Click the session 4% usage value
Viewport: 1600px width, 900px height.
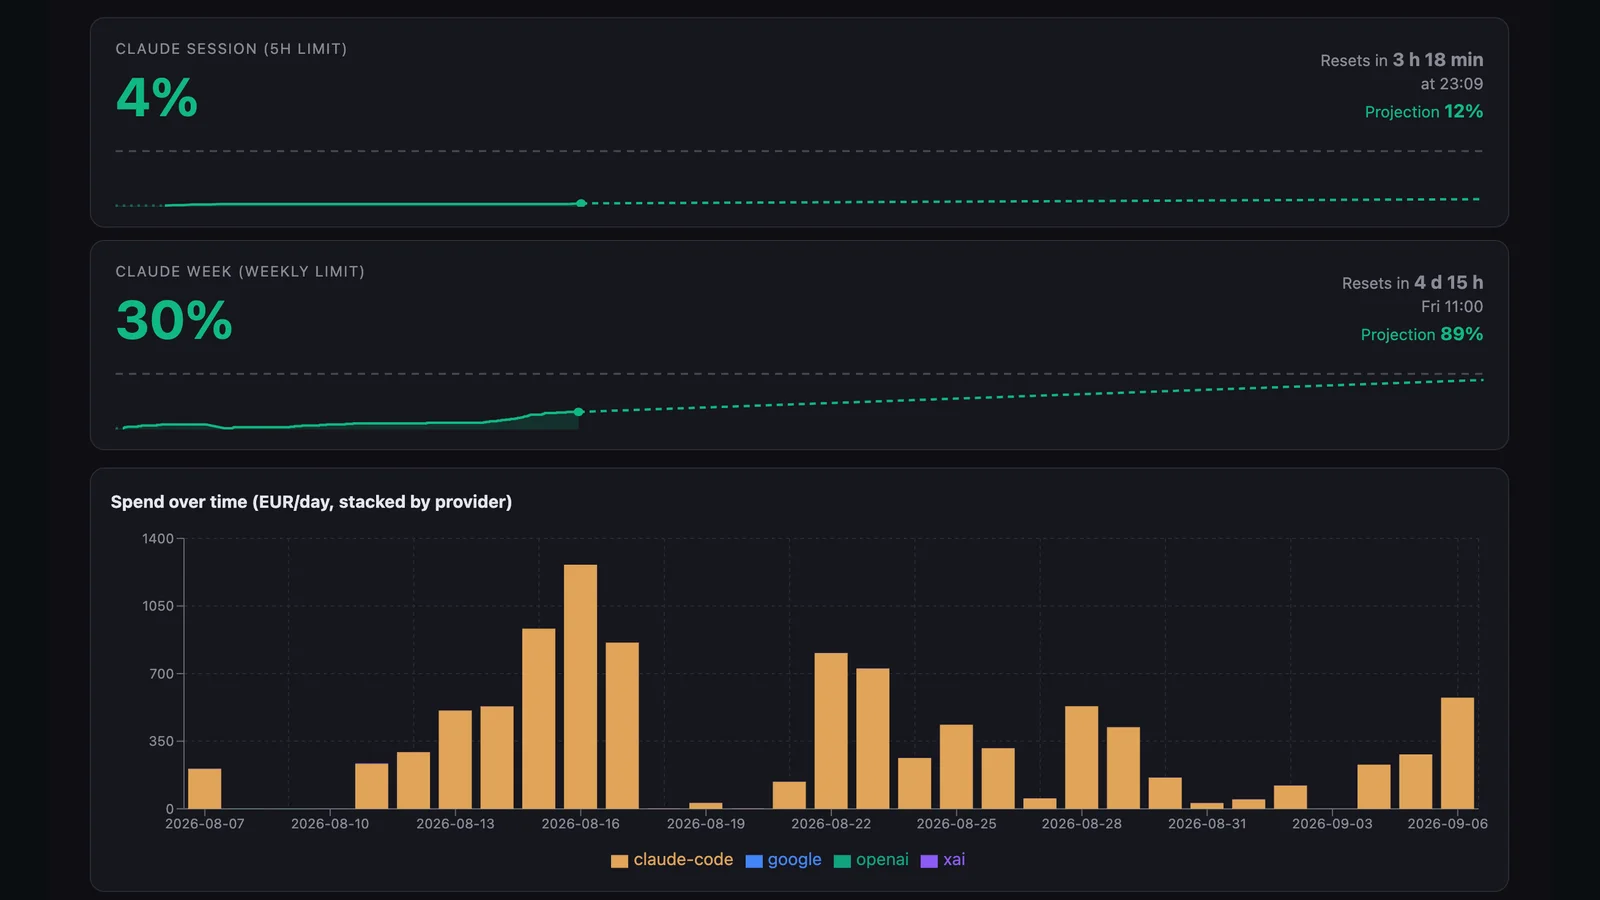coord(157,98)
